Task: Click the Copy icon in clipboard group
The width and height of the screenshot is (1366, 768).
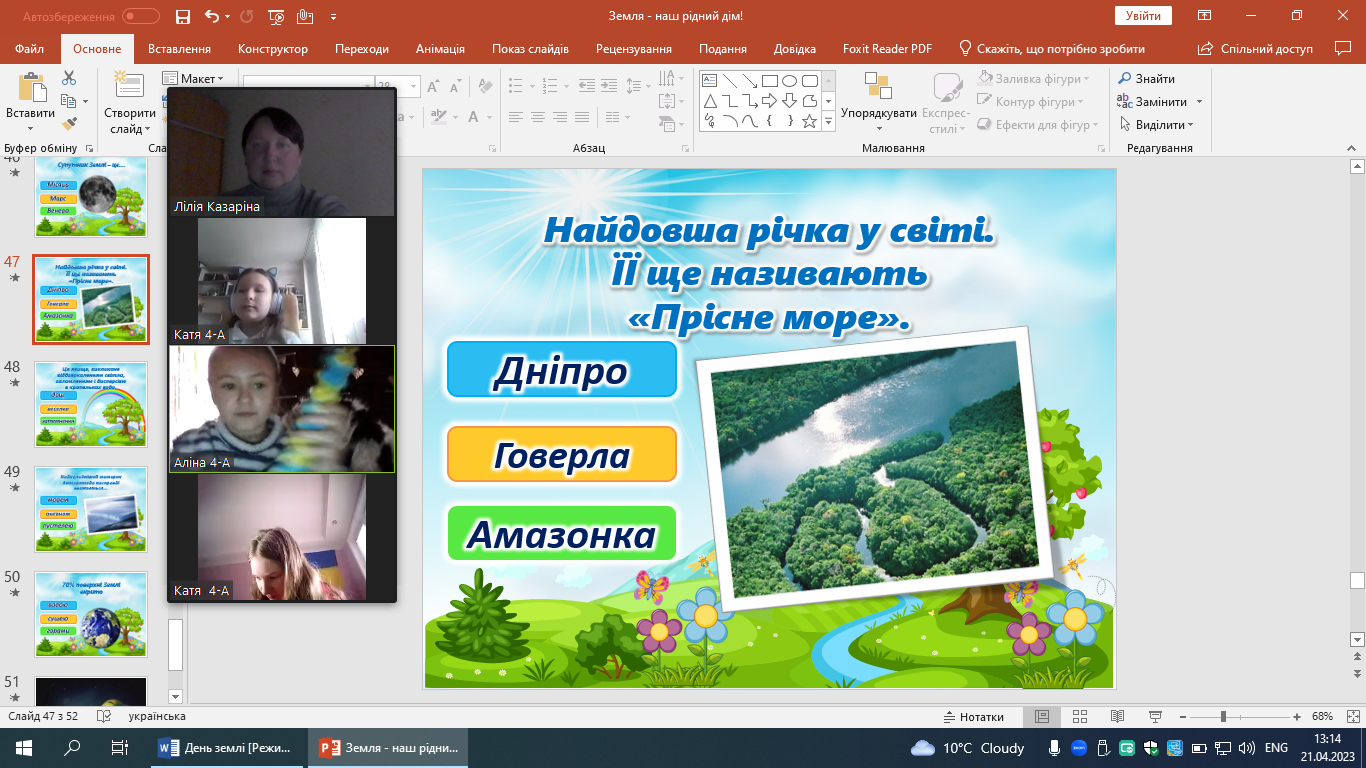Action: (68, 101)
